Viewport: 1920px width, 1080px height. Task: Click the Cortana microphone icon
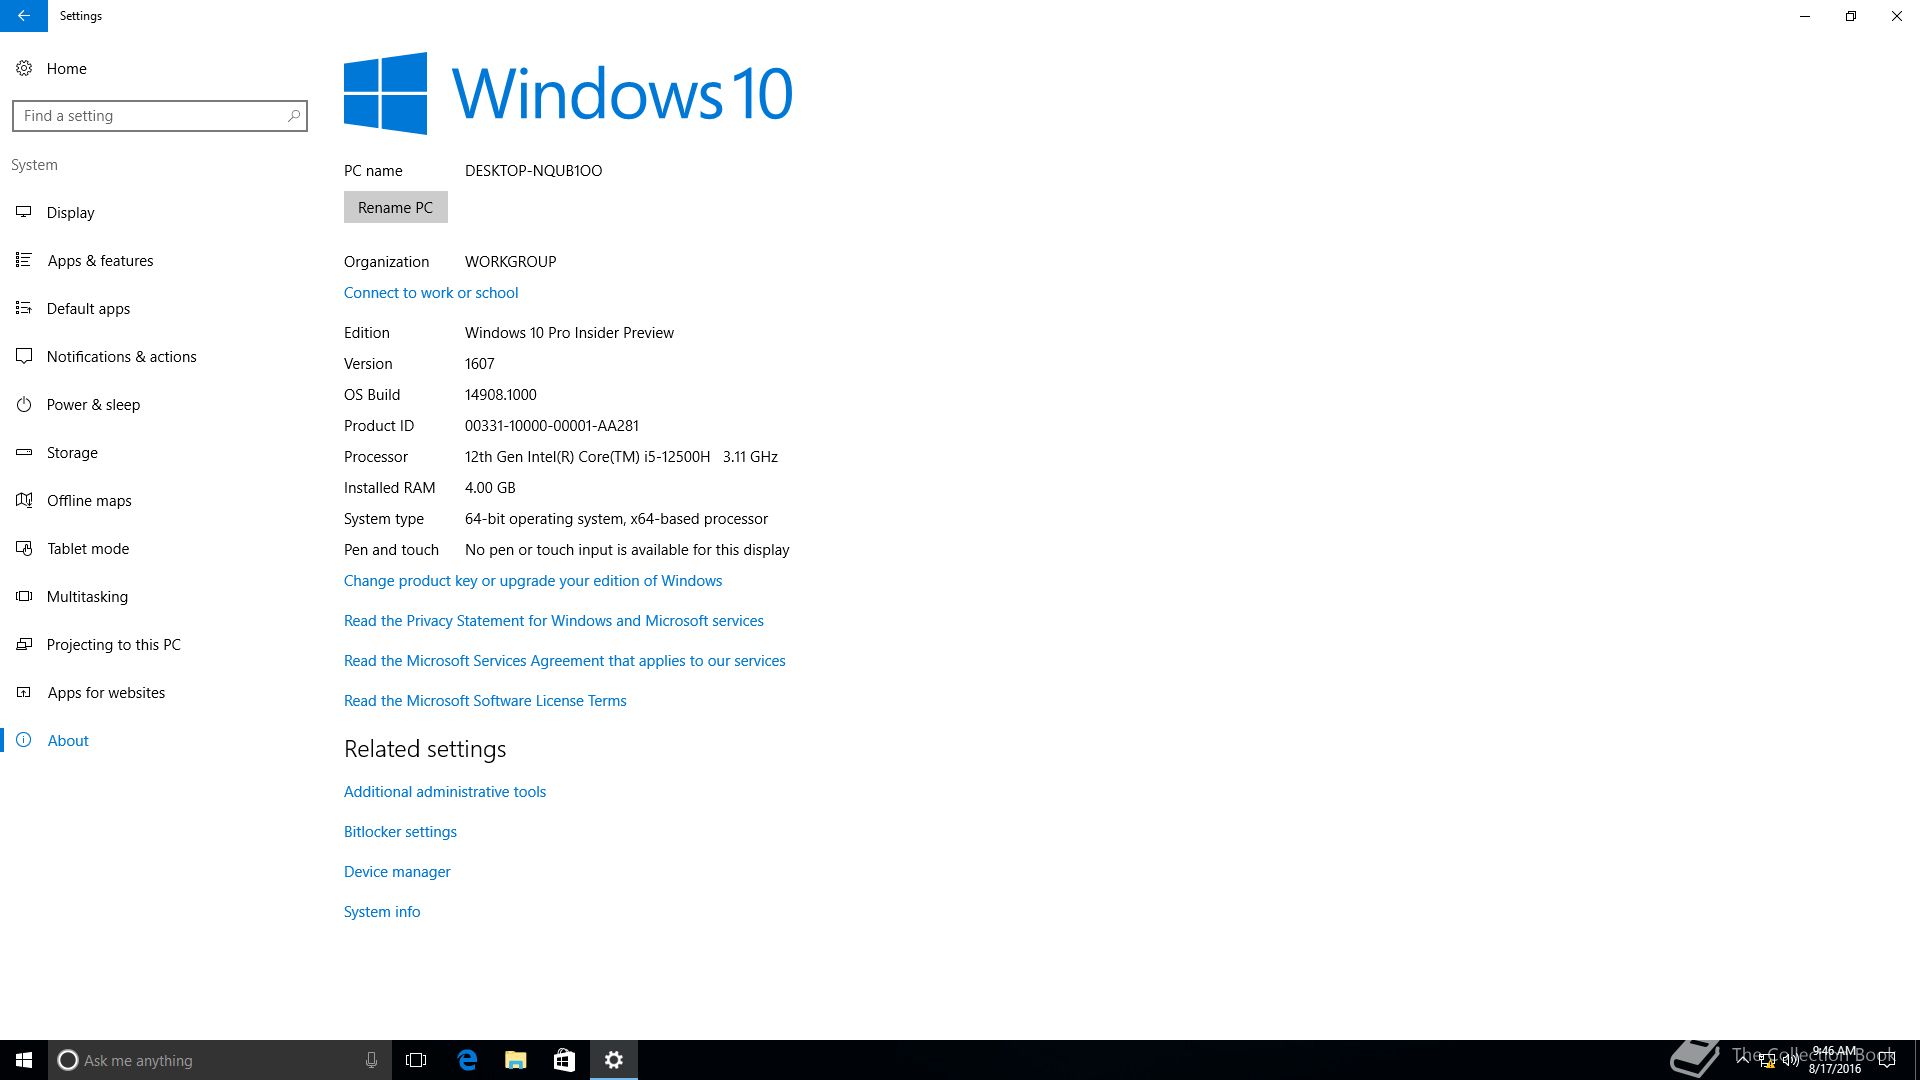(x=371, y=1060)
